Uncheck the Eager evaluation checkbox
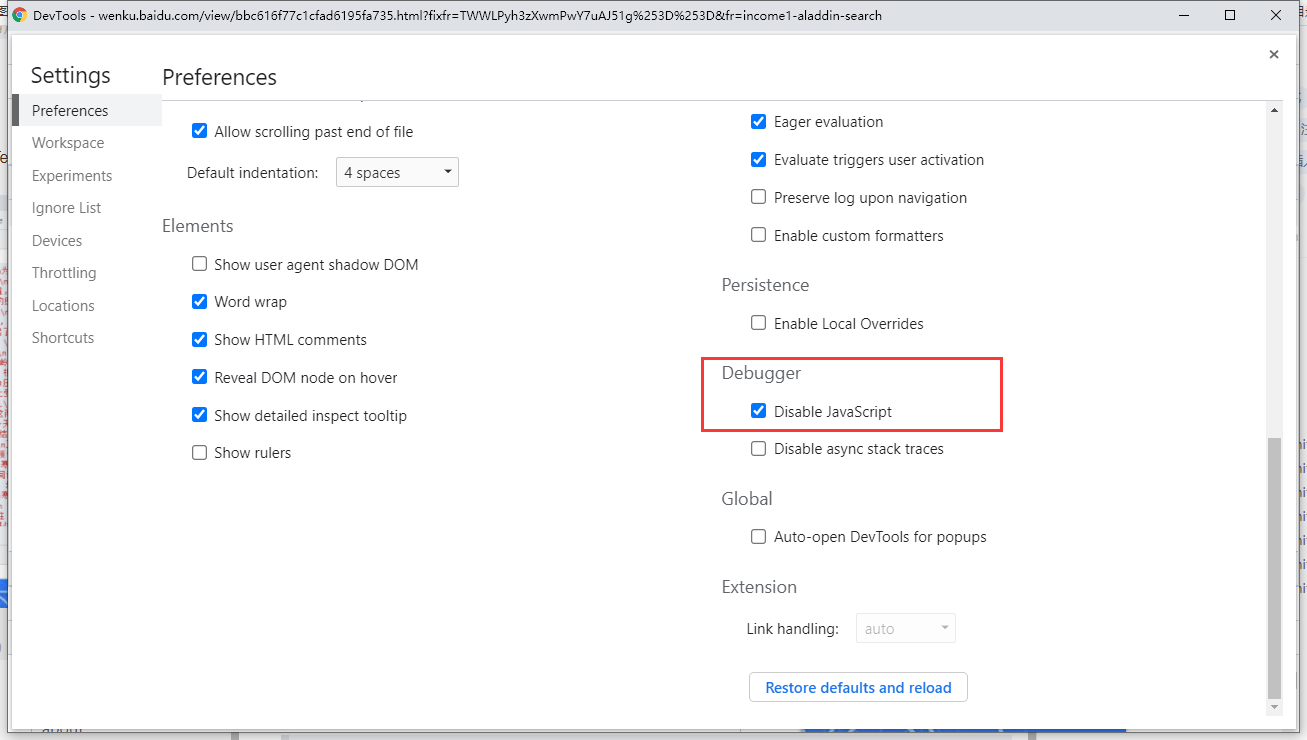The width and height of the screenshot is (1307, 740). (x=759, y=121)
